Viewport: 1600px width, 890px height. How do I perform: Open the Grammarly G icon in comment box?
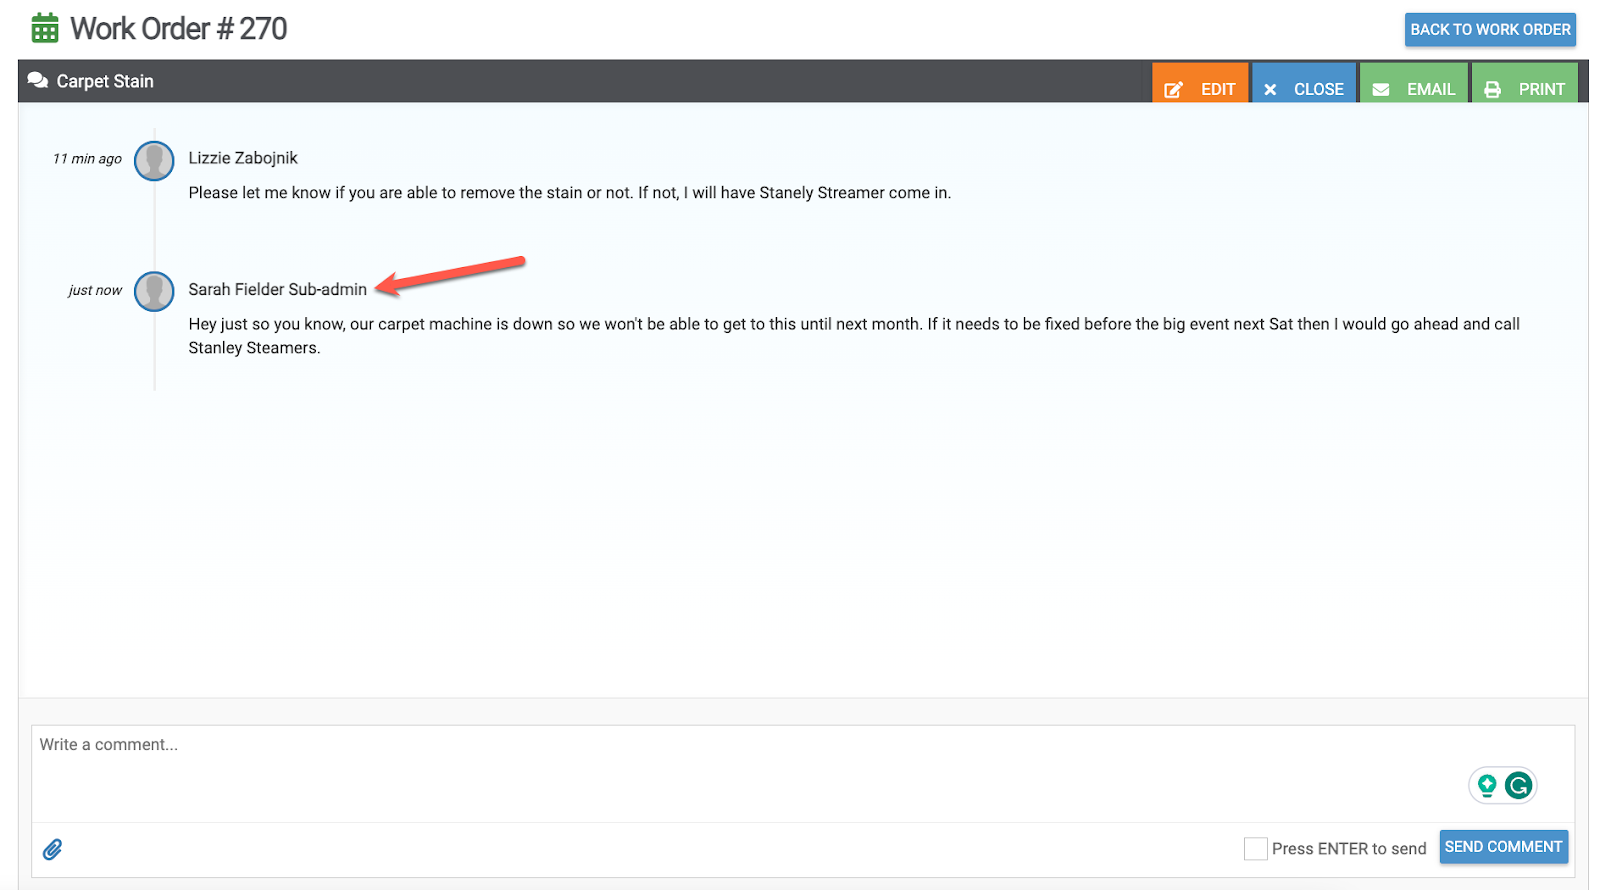1518,786
